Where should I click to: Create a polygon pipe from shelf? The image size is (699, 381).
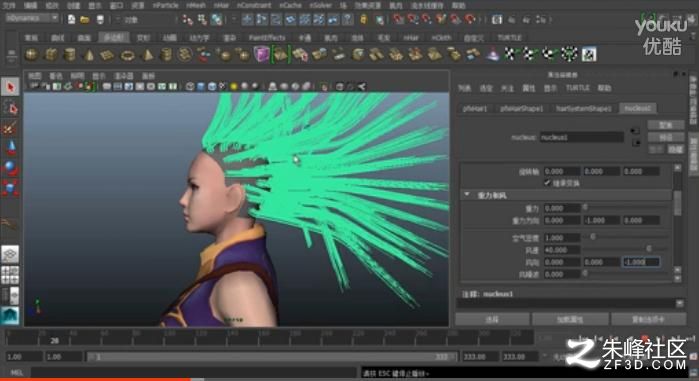pos(166,54)
